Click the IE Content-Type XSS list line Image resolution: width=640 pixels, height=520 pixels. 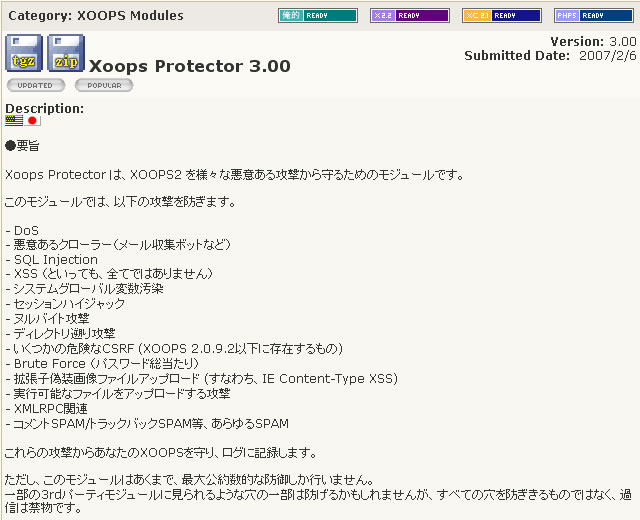pos(202,379)
